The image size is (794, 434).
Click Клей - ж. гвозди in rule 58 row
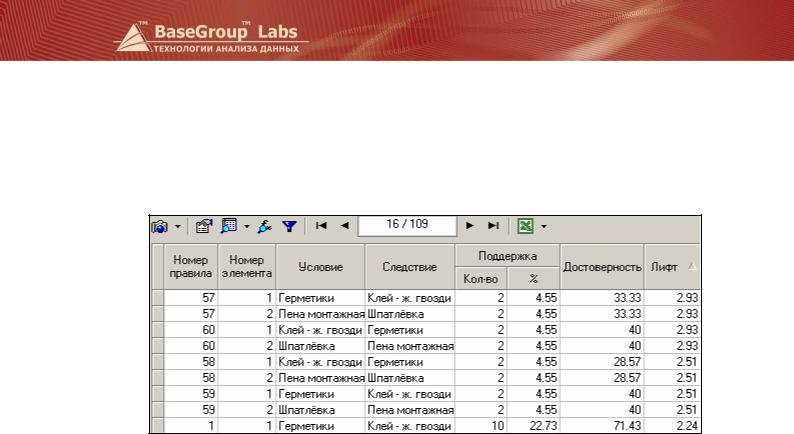(x=320, y=362)
